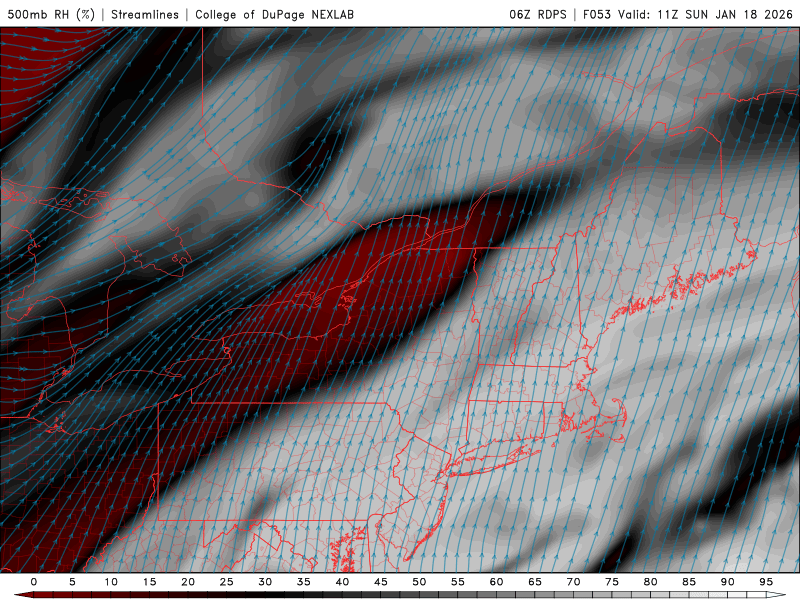The height and width of the screenshot is (600, 800).
Task: Click the color scale label "5"
Action: pos(72,582)
